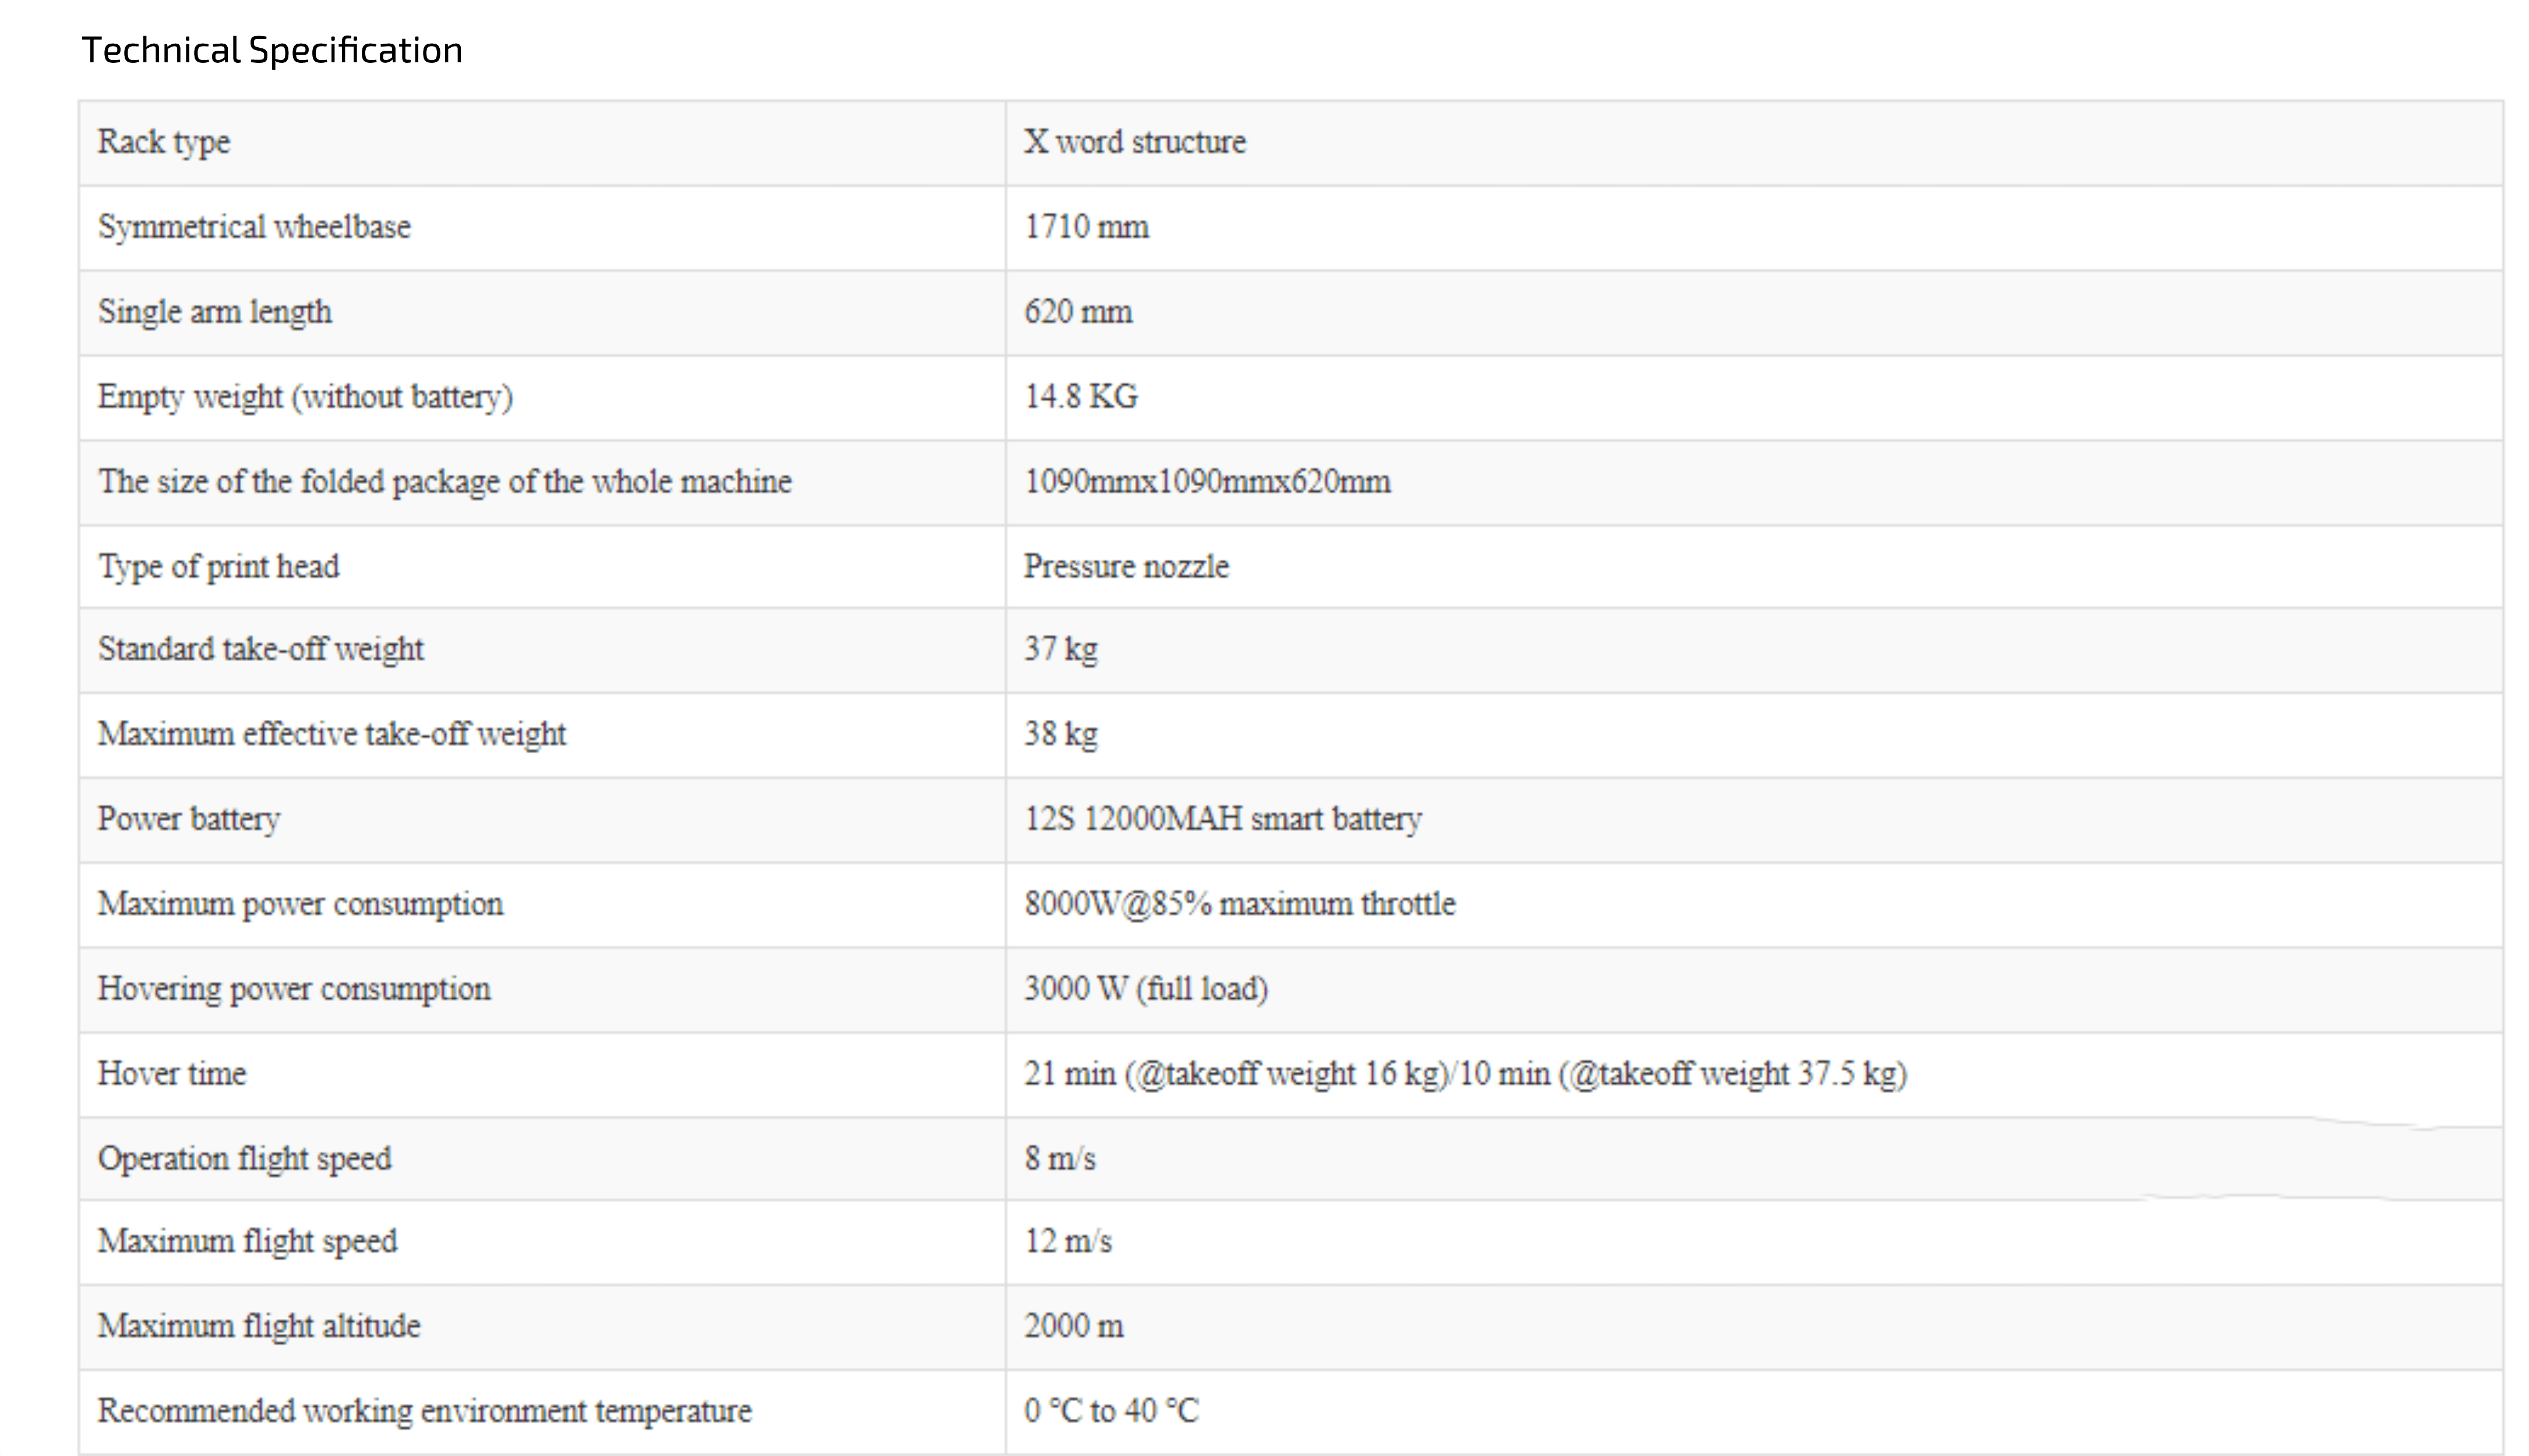This screenshot has width=2529, height=1456.
Task: Click the 1710 mm wheelbase value
Action: 1086,227
